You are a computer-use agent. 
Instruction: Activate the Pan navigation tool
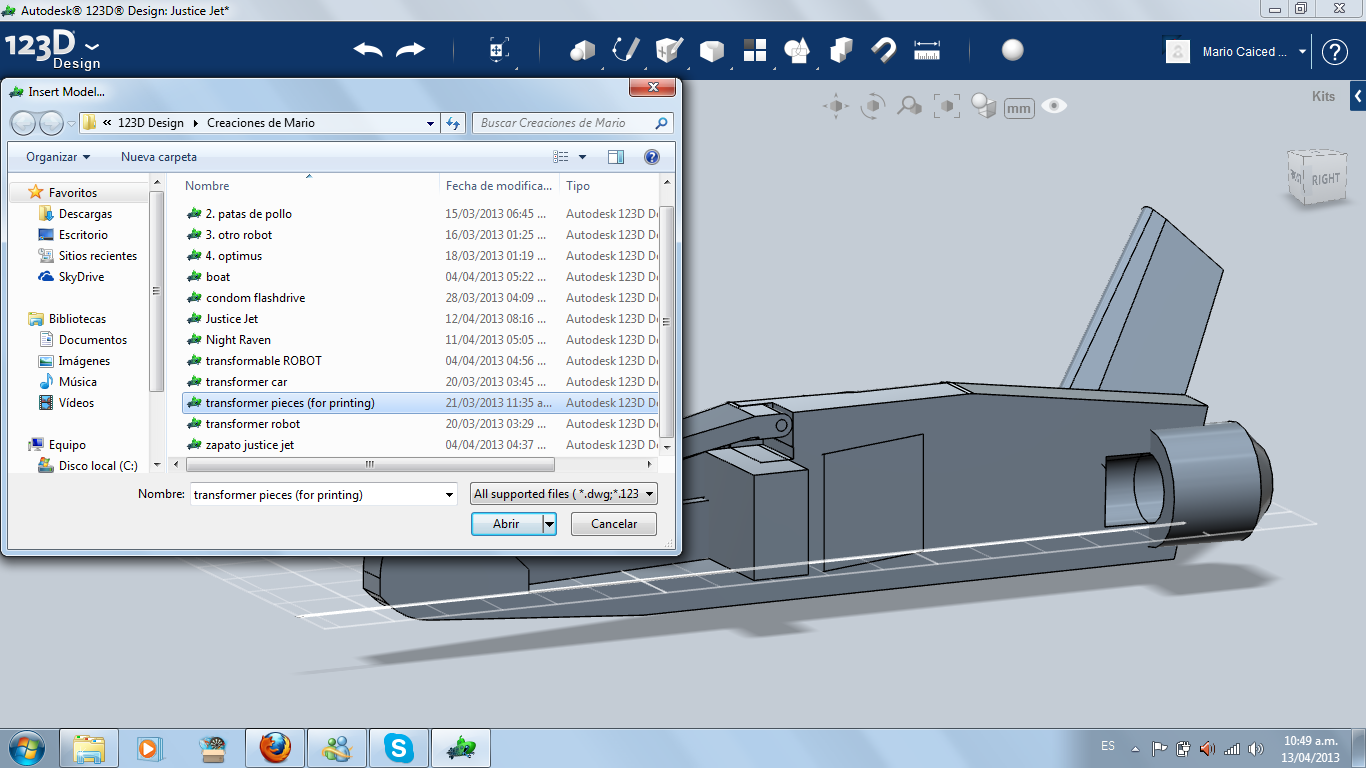(836, 106)
